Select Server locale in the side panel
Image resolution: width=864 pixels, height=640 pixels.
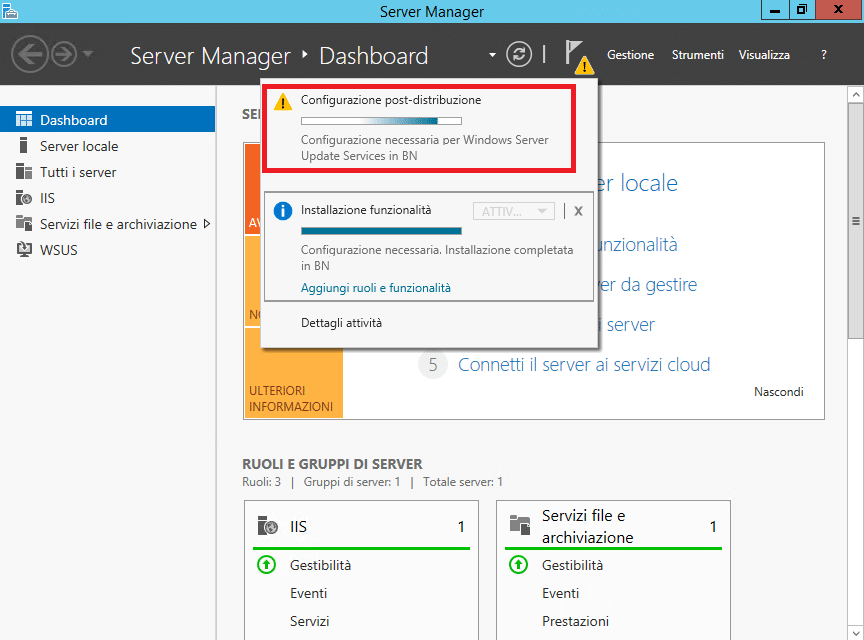[x=107, y=146]
